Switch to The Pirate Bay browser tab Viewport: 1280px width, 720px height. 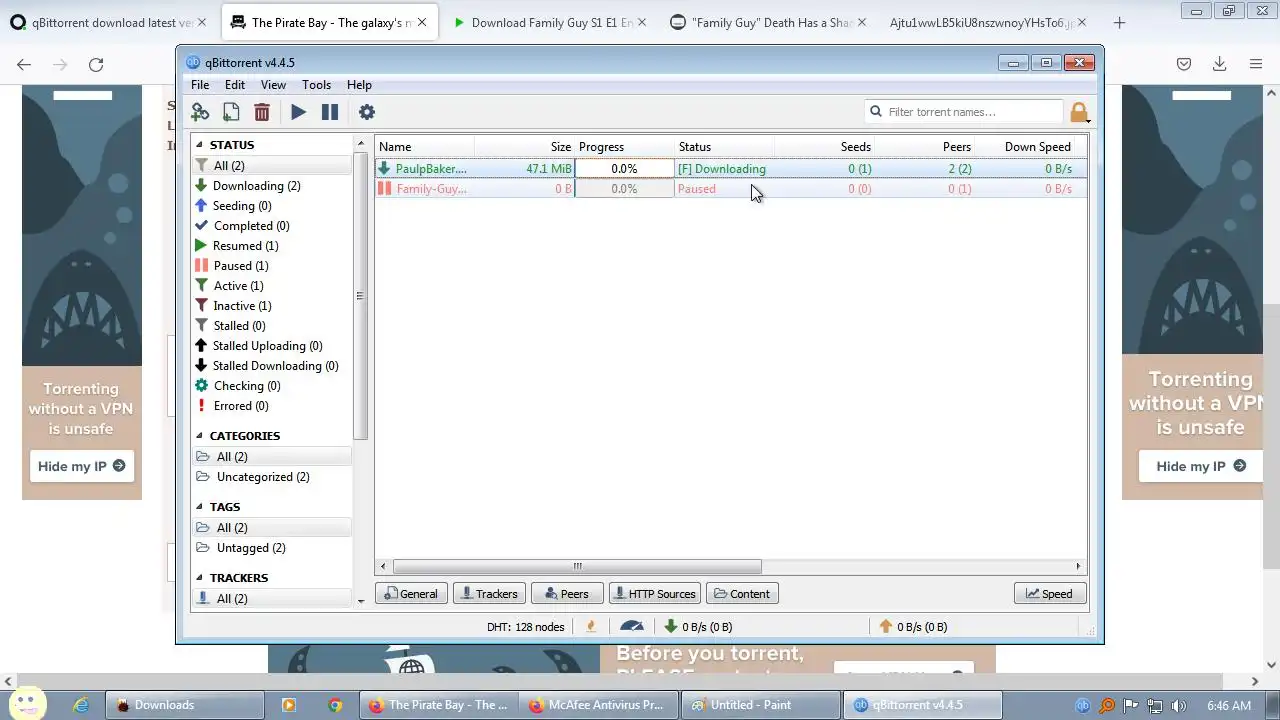328,22
